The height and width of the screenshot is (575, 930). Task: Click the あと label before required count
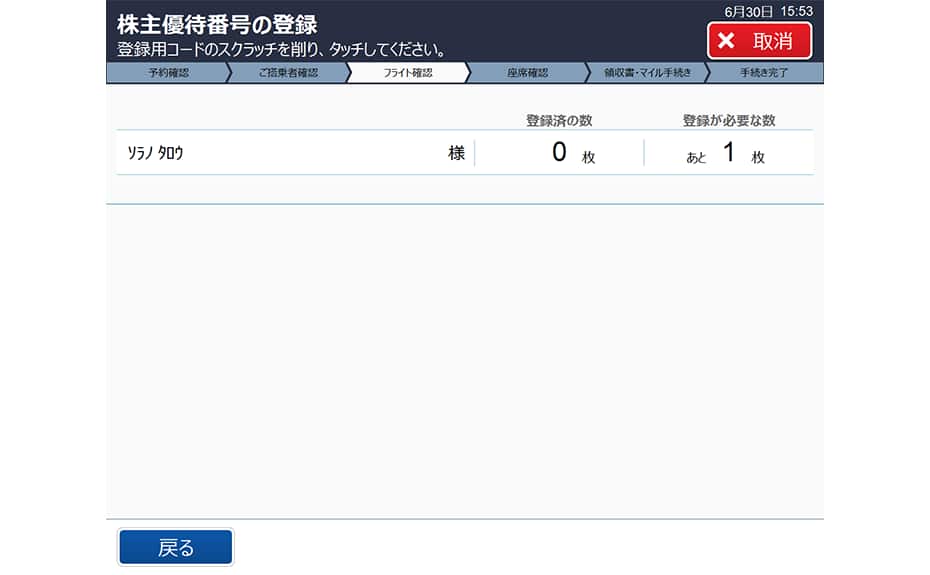(696, 158)
